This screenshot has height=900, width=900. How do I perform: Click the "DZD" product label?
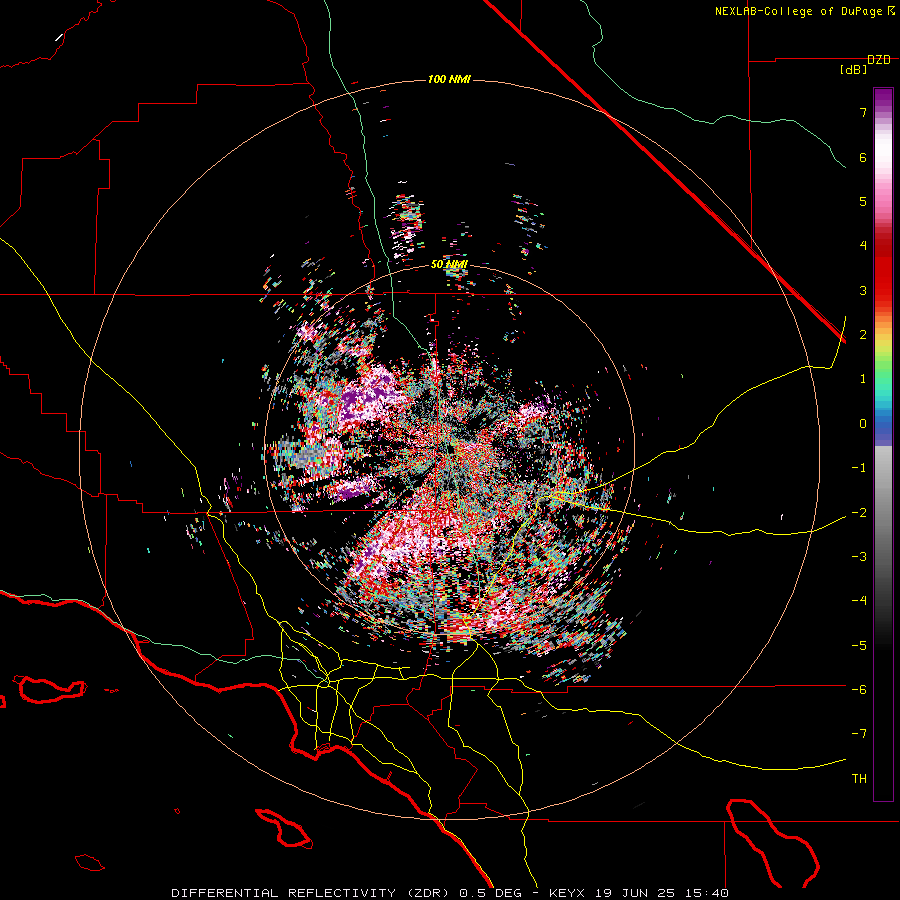pyautogui.click(x=879, y=60)
